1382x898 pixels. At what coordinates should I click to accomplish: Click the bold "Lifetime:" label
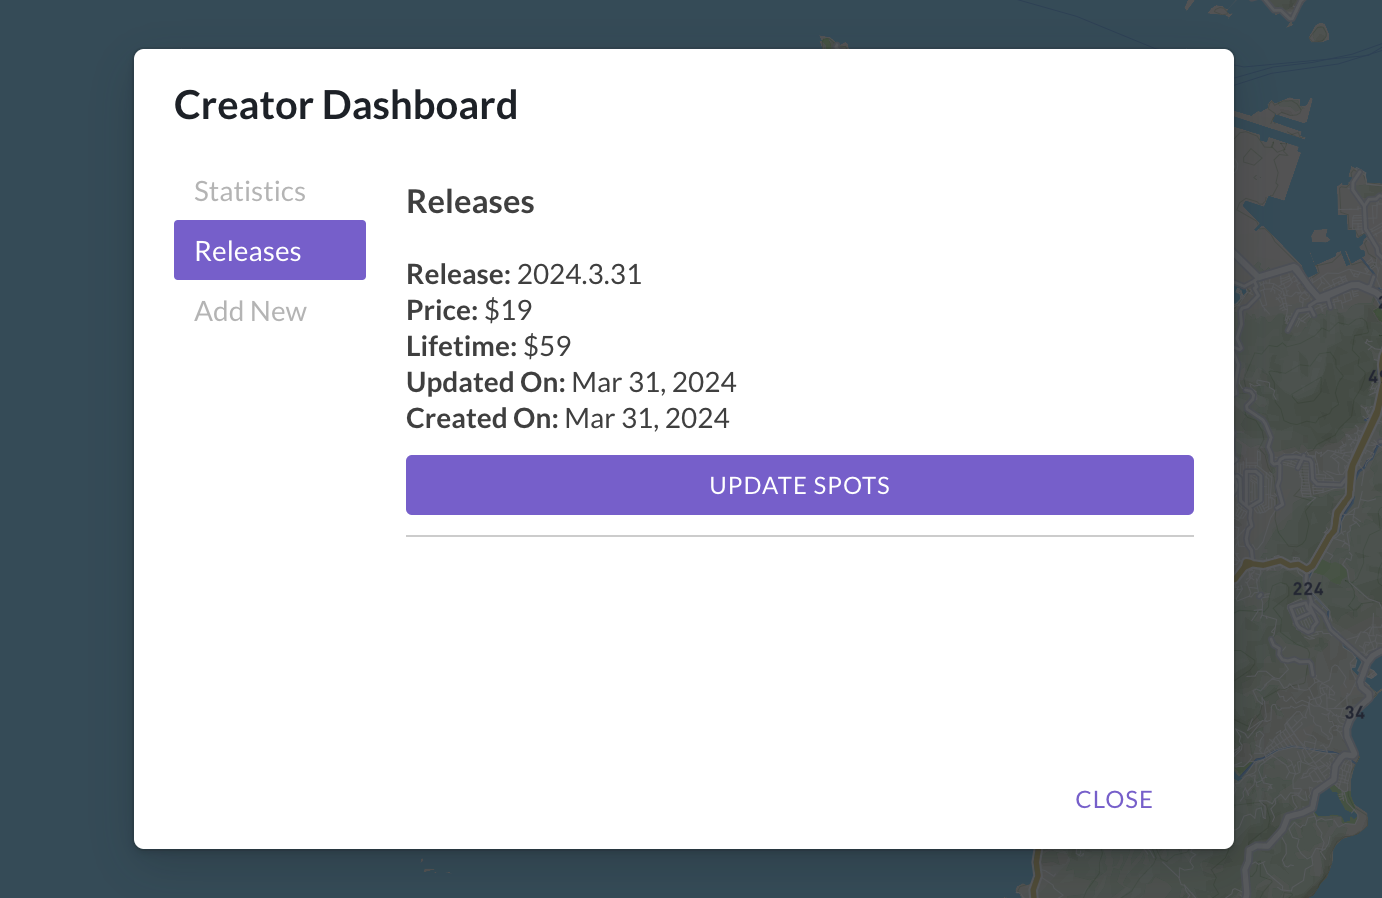[461, 346]
